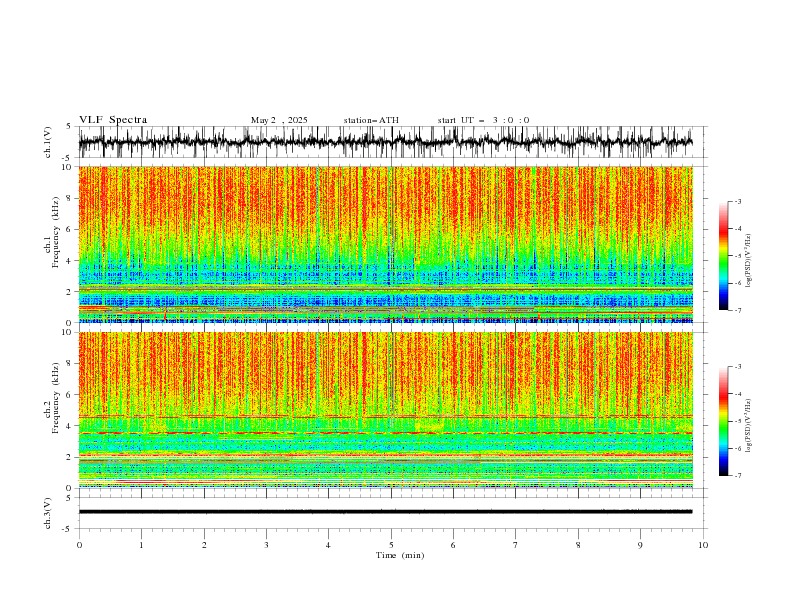
Task: Click the 'ch.1(V)' waveform axis label
Action: tap(48, 142)
